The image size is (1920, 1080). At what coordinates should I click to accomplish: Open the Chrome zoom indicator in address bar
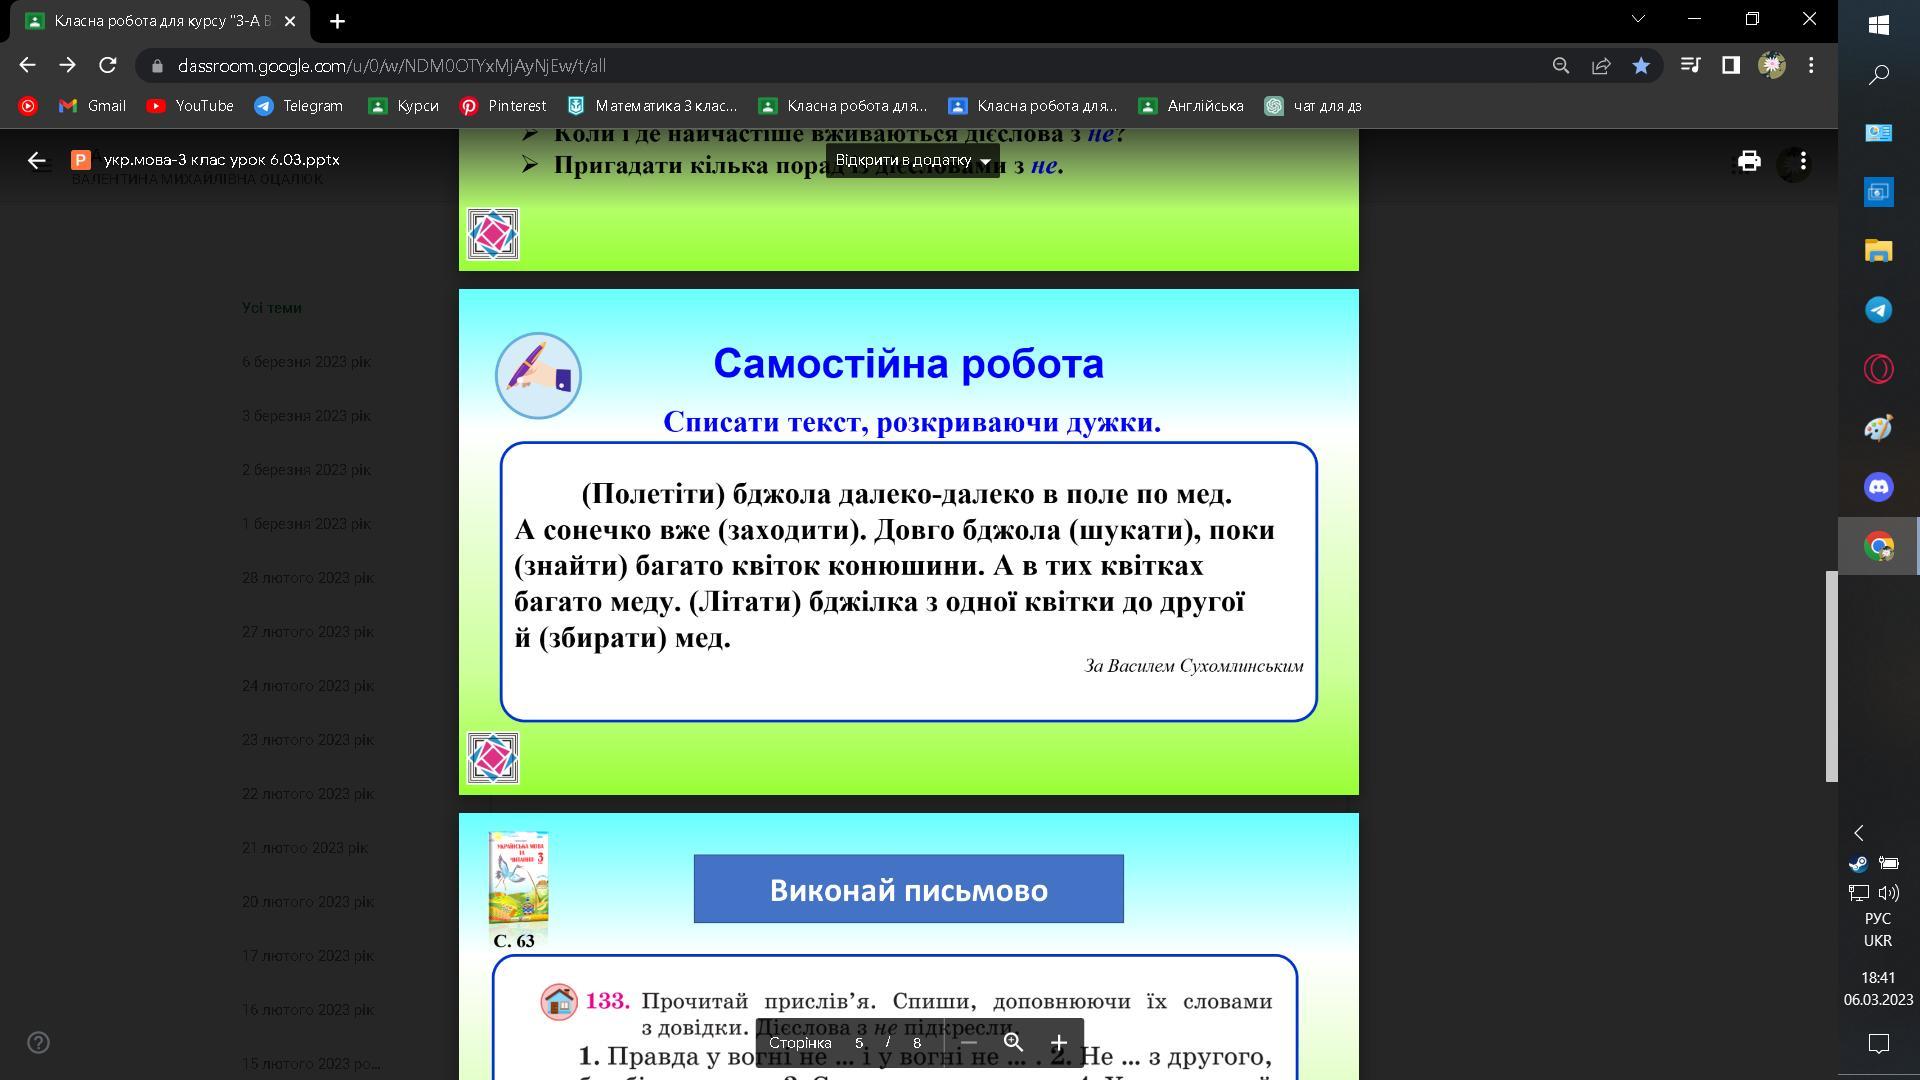click(x=1560, y=66)
